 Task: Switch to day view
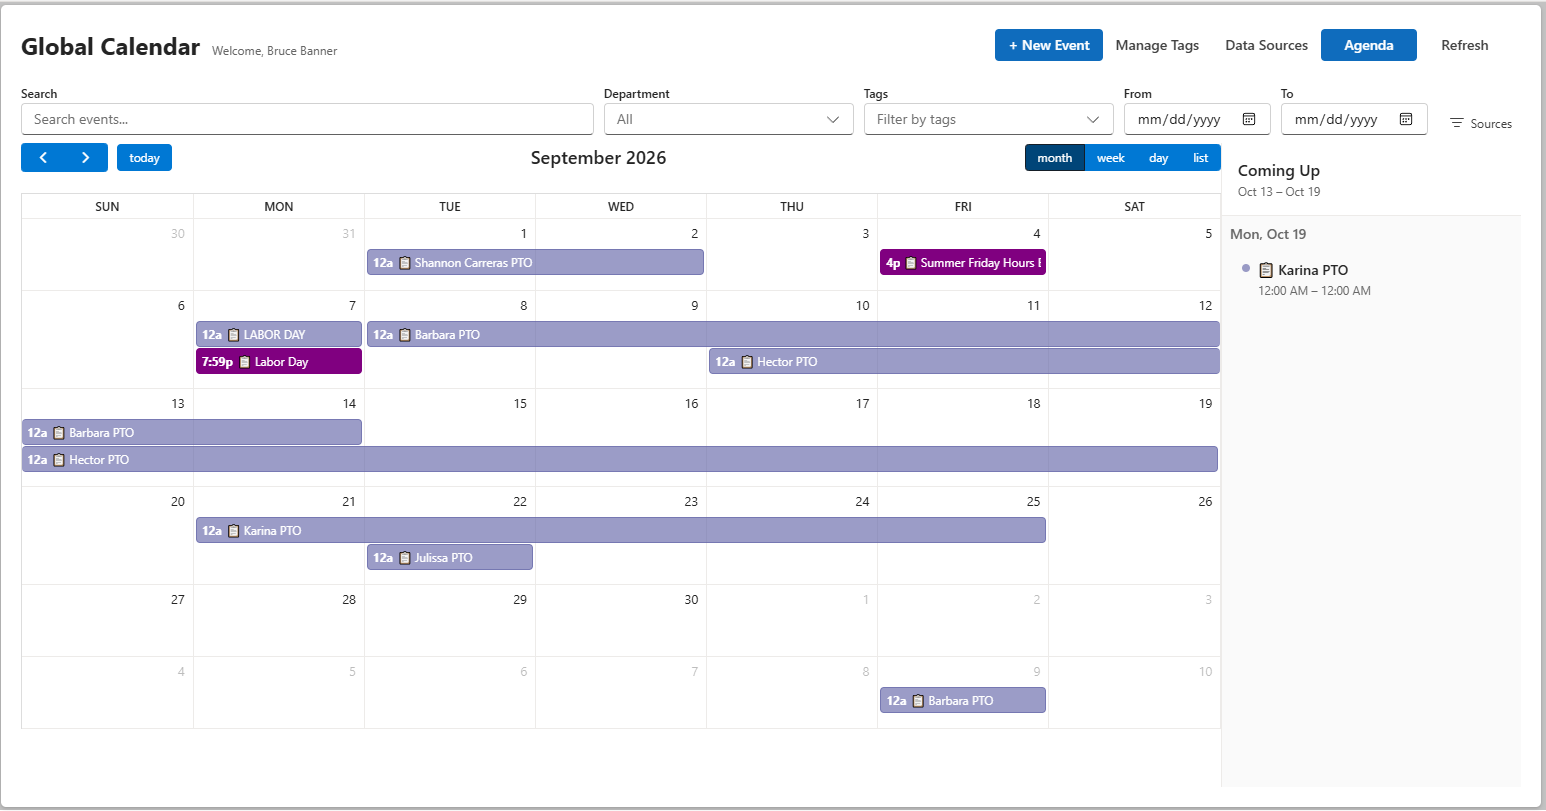pos(1158,158)
